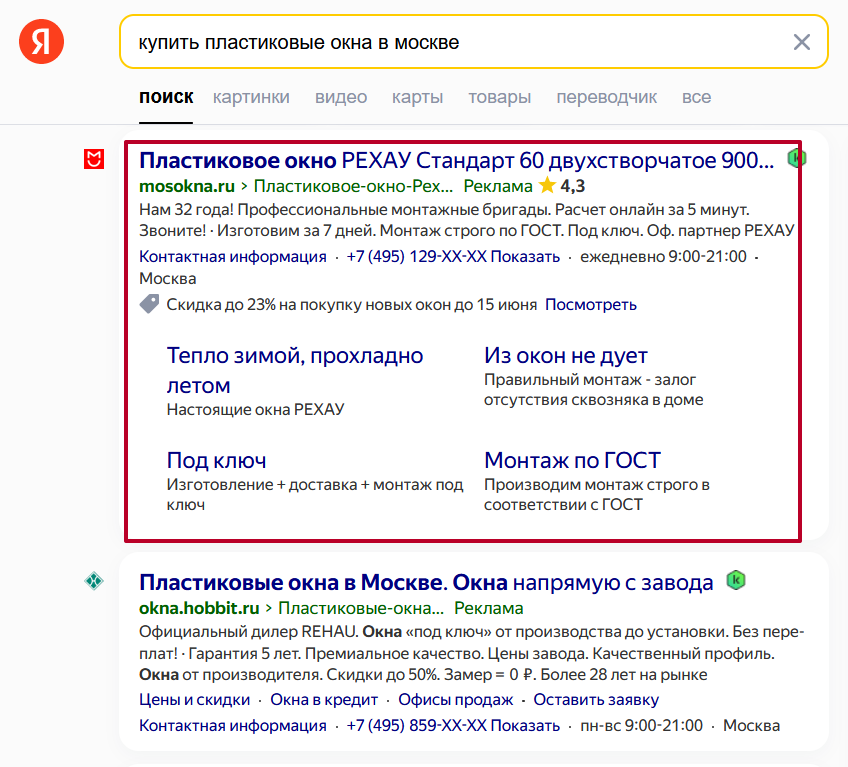Click Реклама label on okna.hobbit.ru result
The height and width of the screenshot is (767, 848).
[488, 608]
